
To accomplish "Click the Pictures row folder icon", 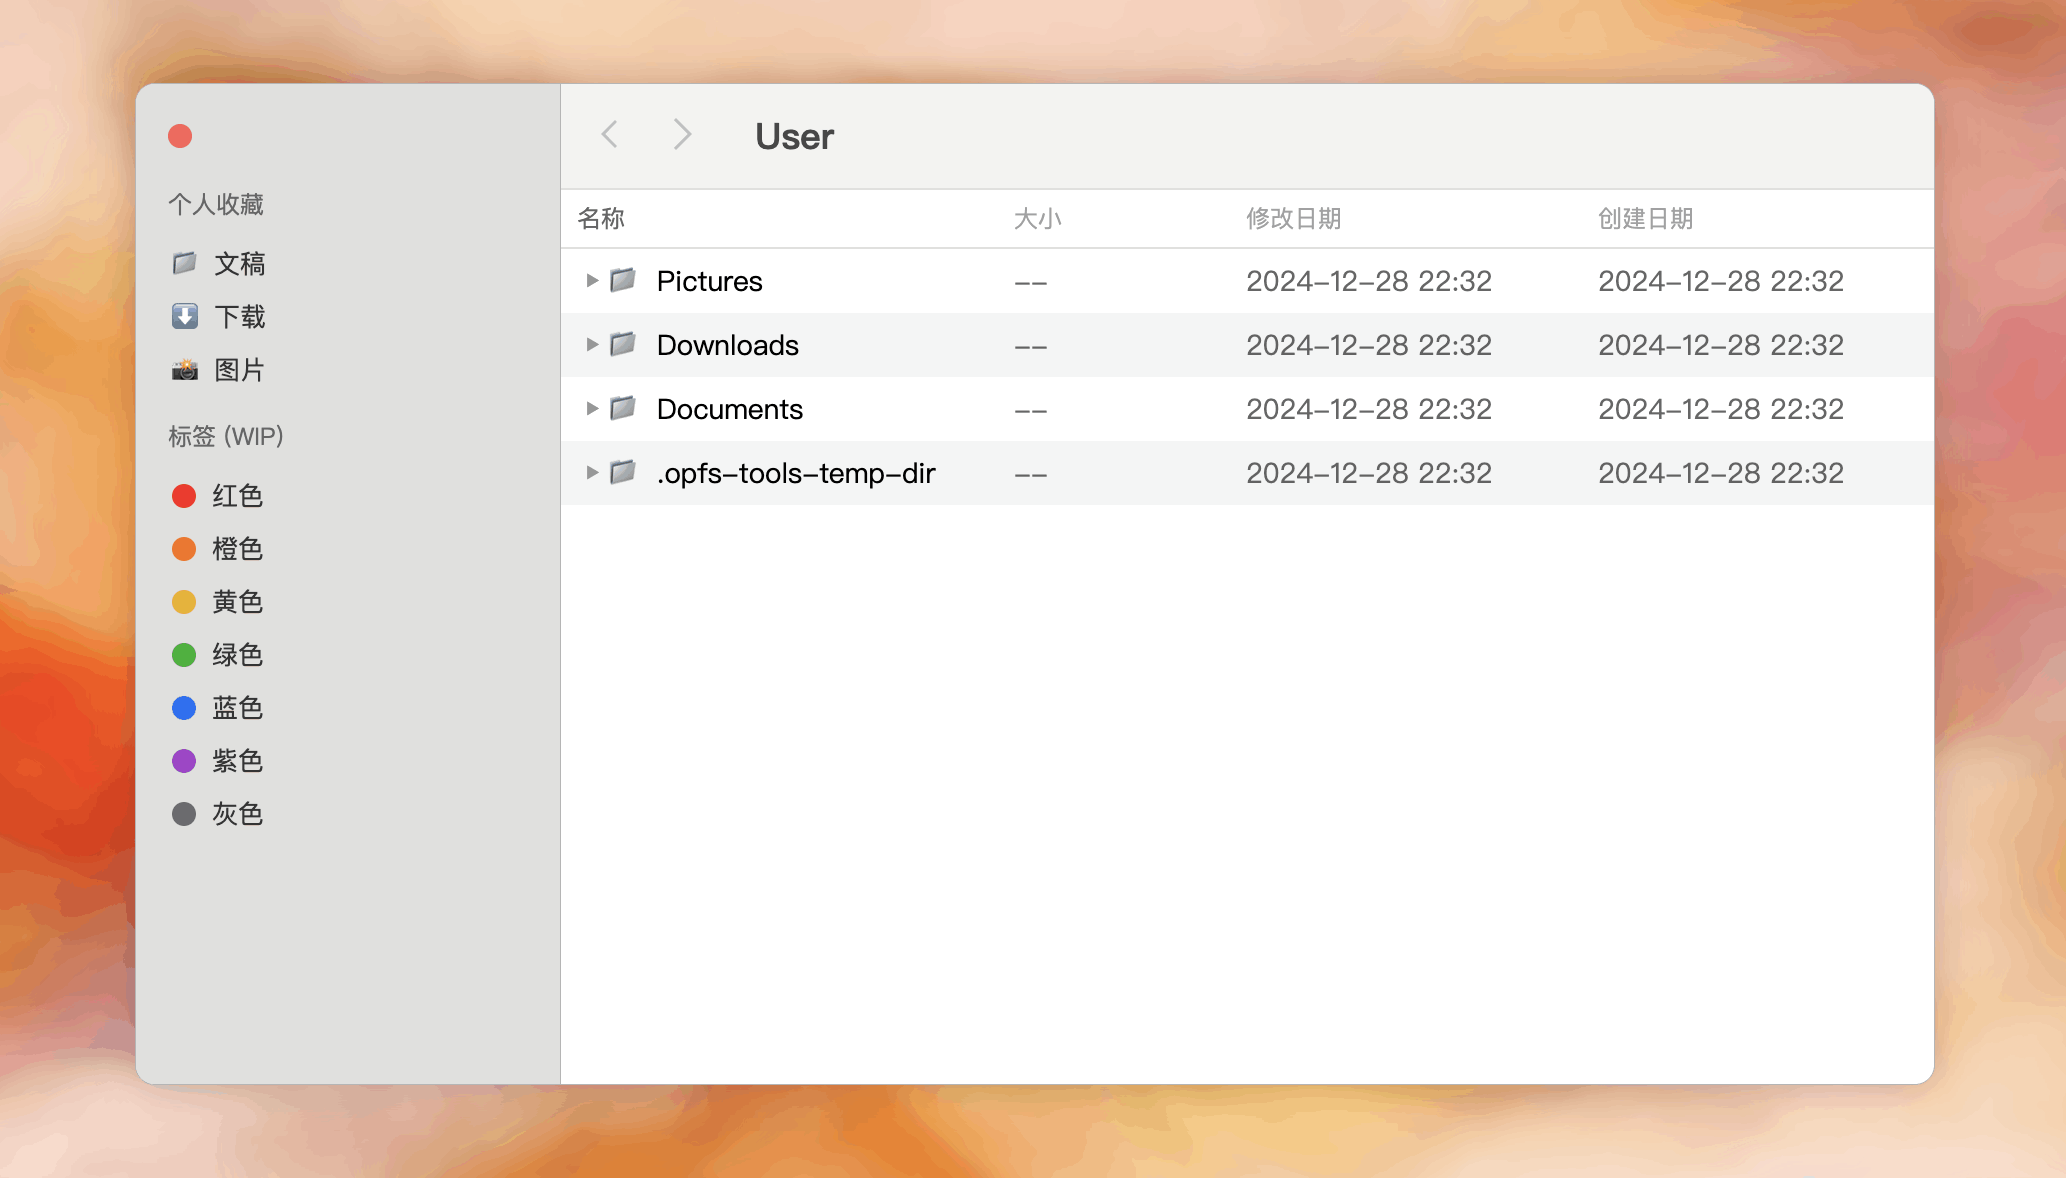I will 623,280.
